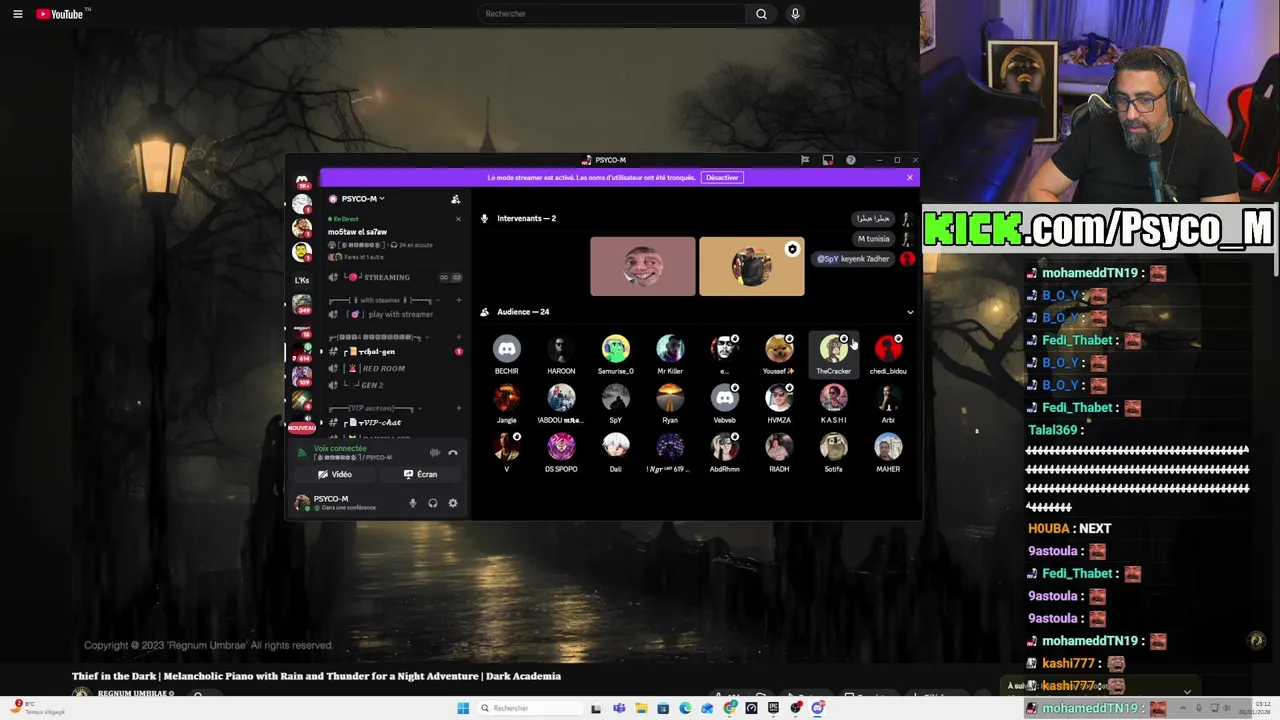
Task: Toggle microphone mute in user panel
Action: coord(412,503)
